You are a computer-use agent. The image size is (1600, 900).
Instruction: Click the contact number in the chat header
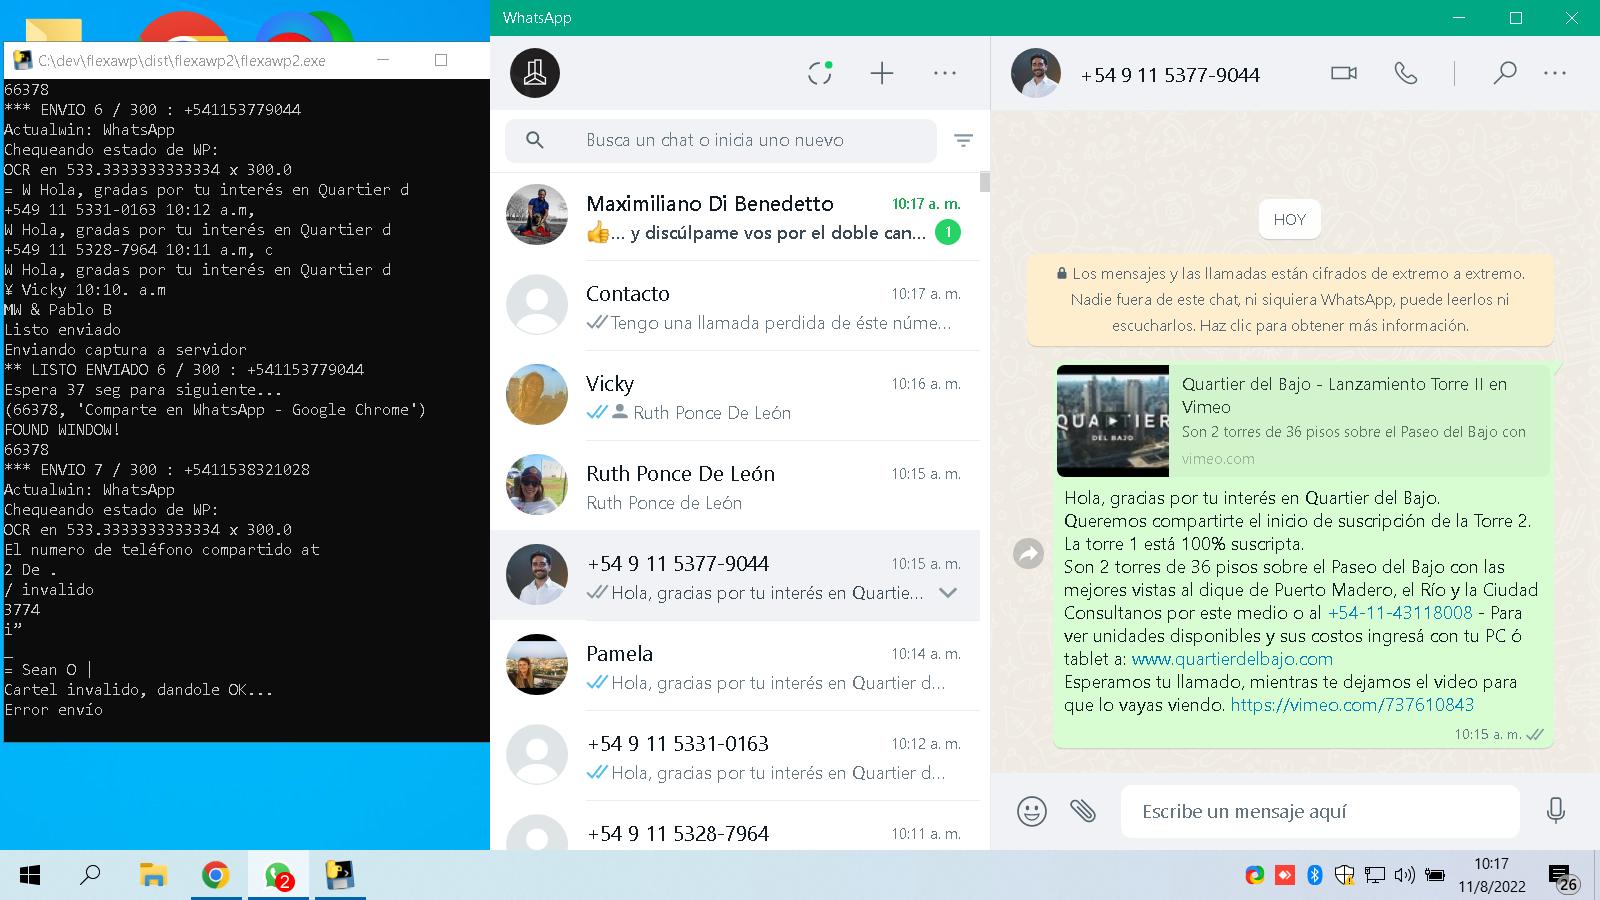point(1170,75)
